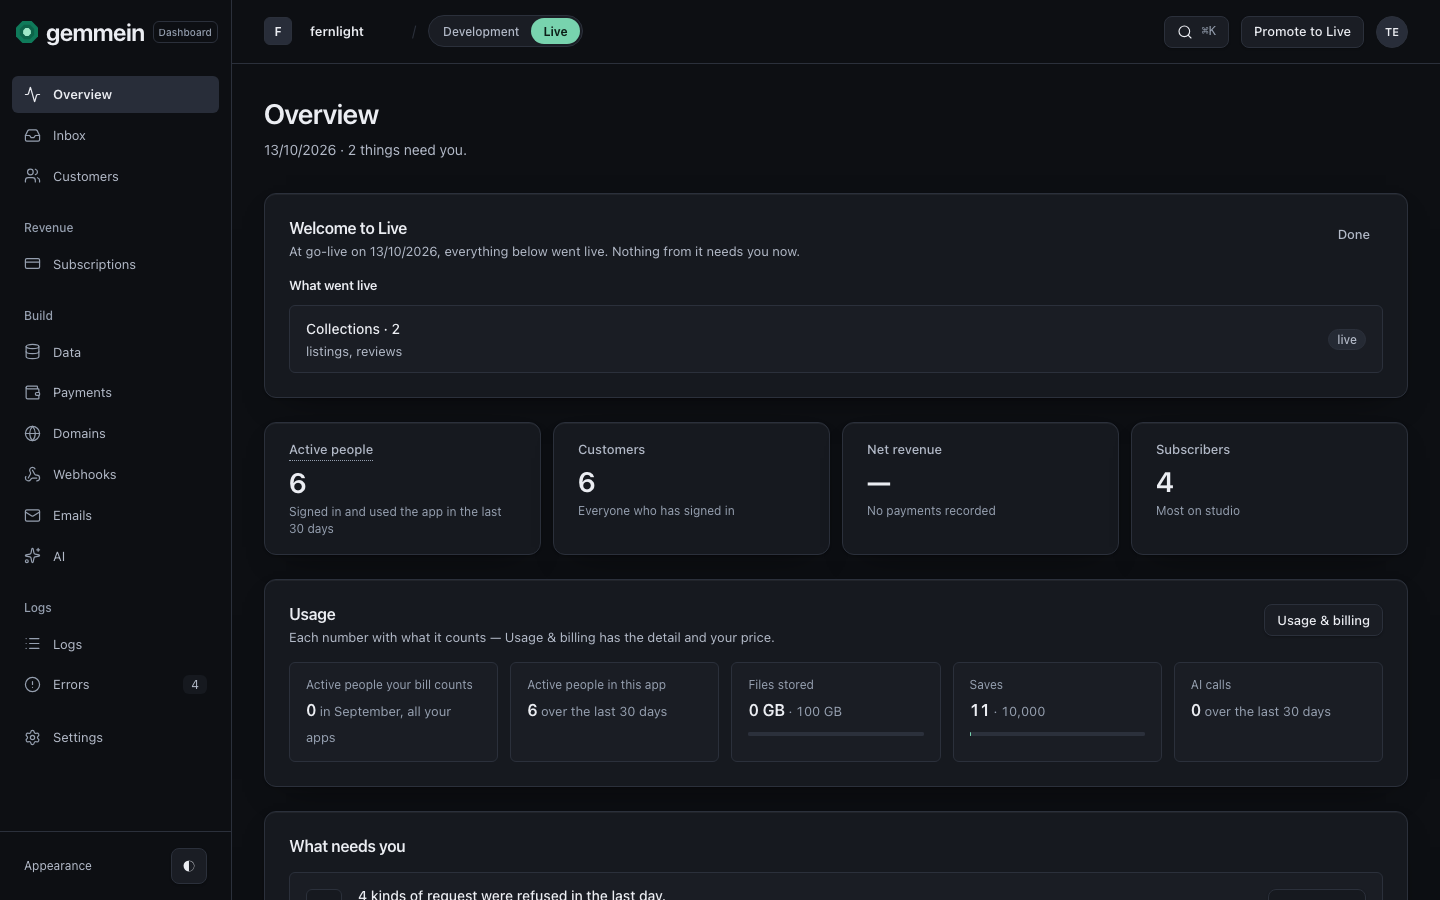
Task: Click the AI calls usage tile
Action: [1278, 712]
